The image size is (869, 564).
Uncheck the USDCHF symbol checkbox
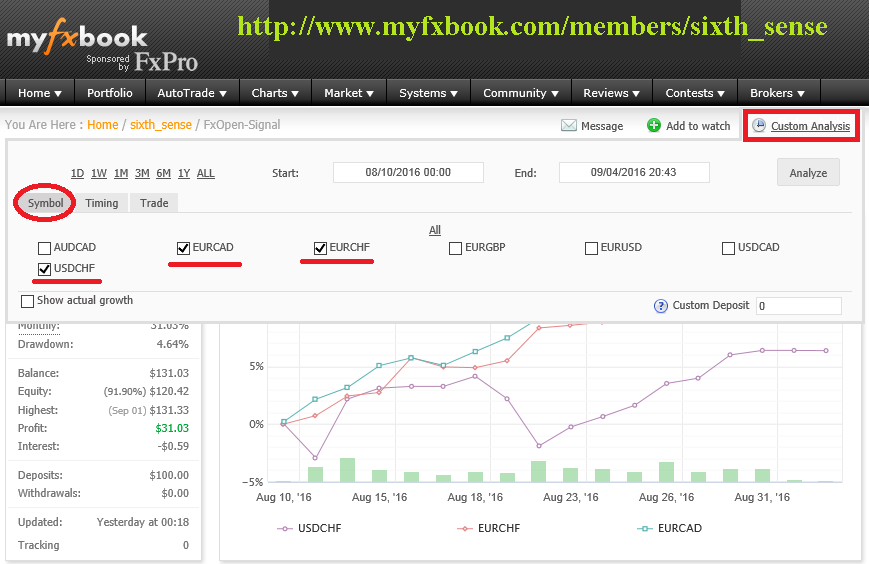pyautogui.click(x=44, y=269)
